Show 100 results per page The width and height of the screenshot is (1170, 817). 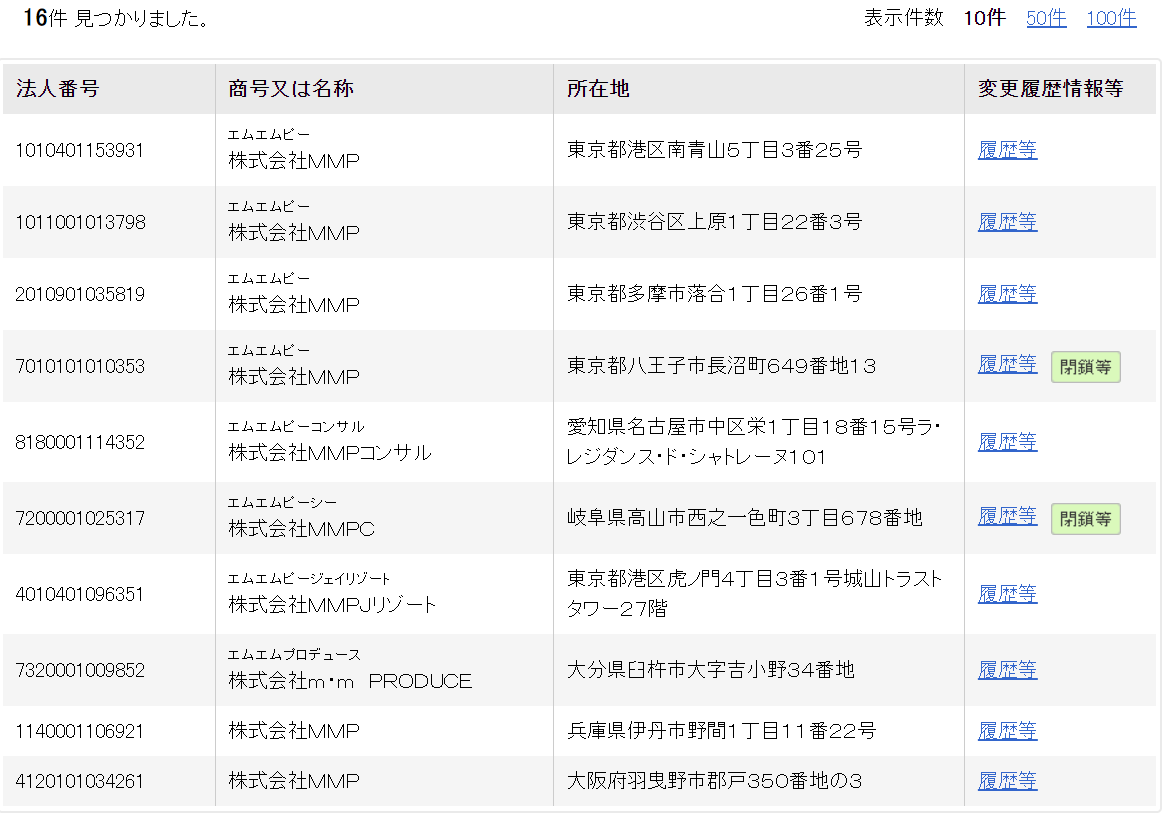[x=1111, y=19]
